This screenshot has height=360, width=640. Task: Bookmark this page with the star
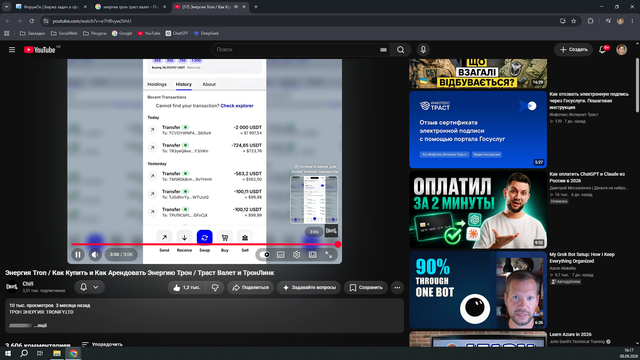click(x=573, y=21)
